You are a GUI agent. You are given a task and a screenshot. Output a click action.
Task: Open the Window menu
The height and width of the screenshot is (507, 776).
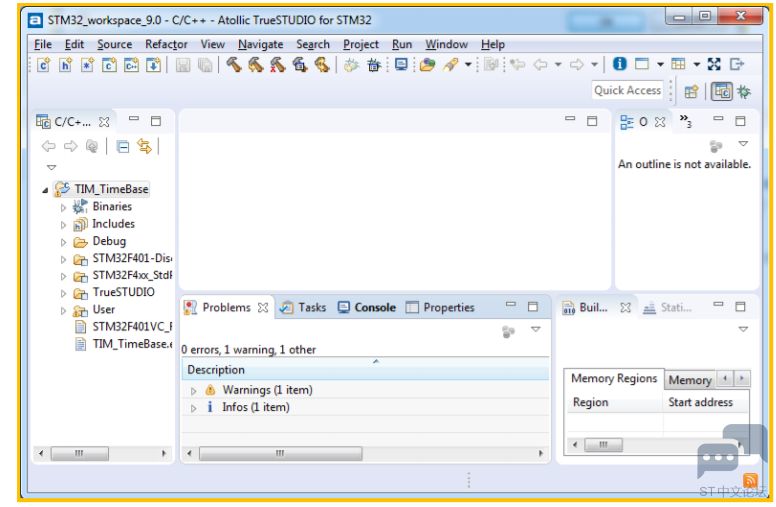tap(446, 44)
